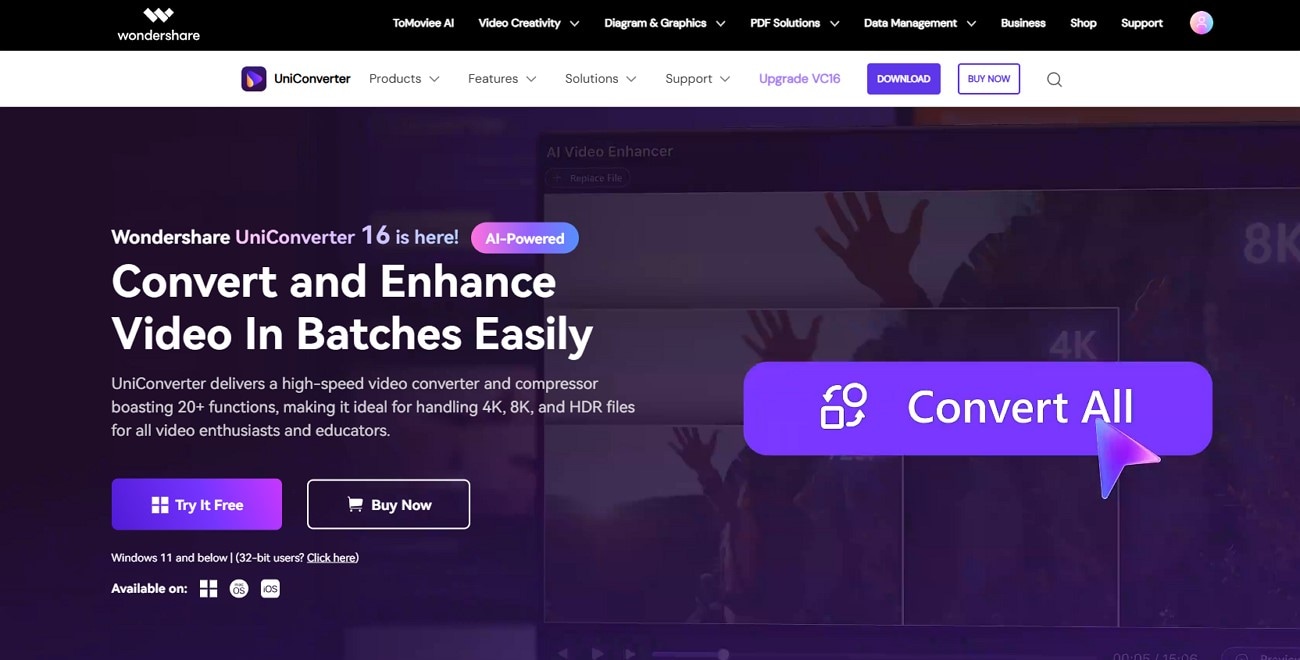Screen dimensions: 1300x660
Task: Expand the Video Creativity dropdown
Action: (528, 23)
